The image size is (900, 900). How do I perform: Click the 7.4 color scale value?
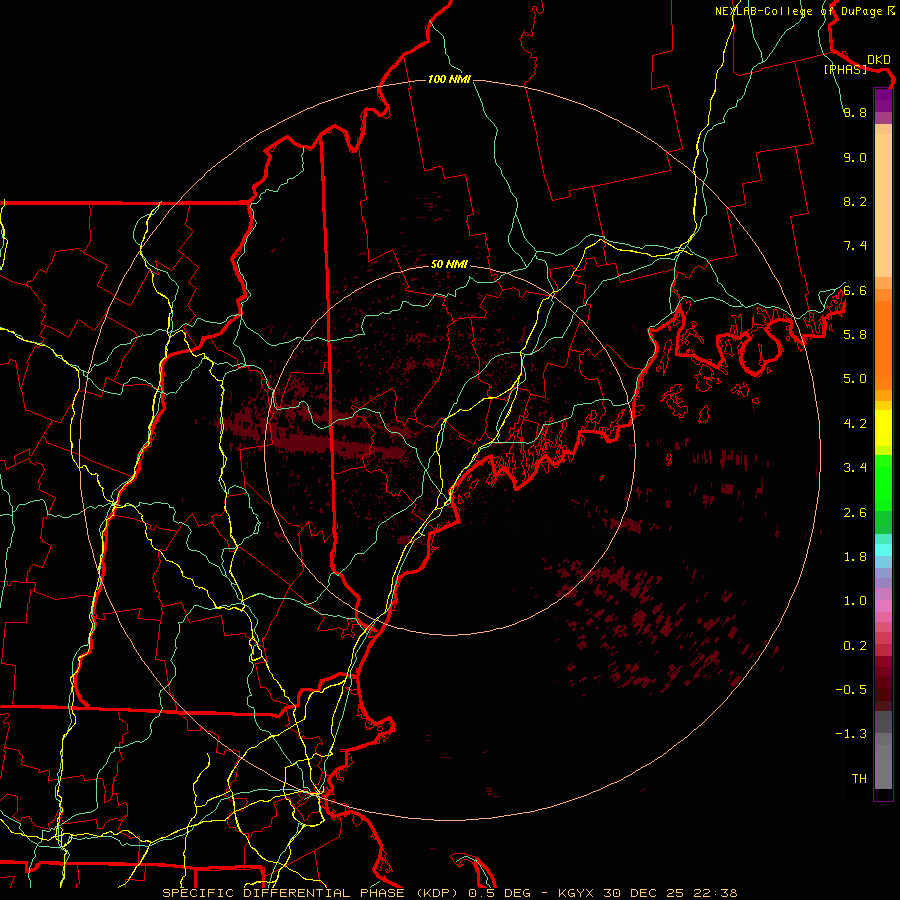click(x=855, y=246)
